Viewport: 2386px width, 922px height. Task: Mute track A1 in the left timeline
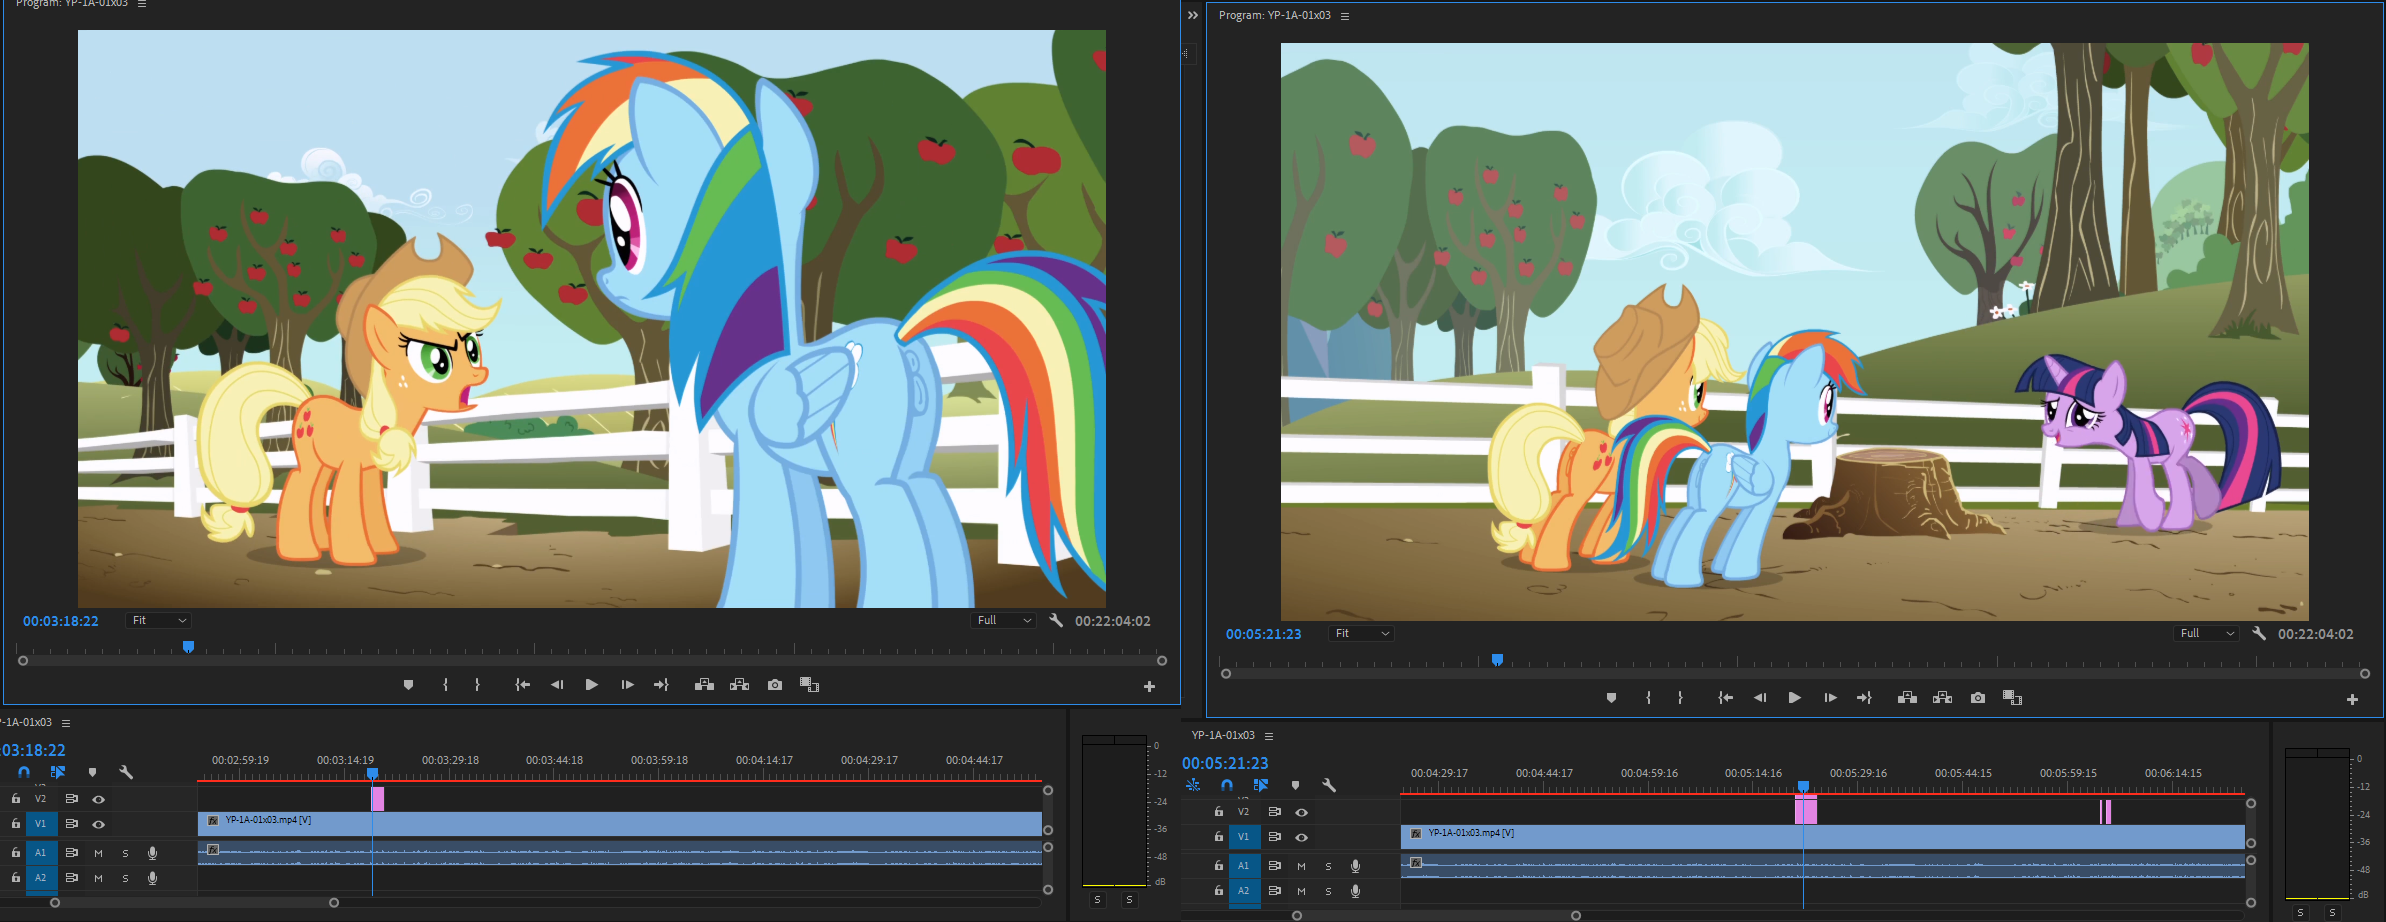(98, 853)
